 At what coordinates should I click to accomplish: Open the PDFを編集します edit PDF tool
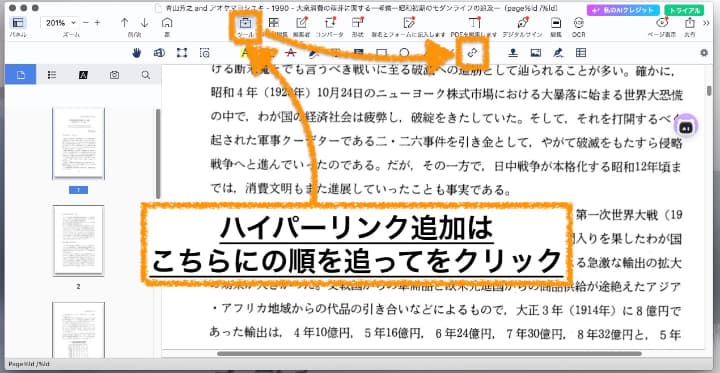click(475, 26)
